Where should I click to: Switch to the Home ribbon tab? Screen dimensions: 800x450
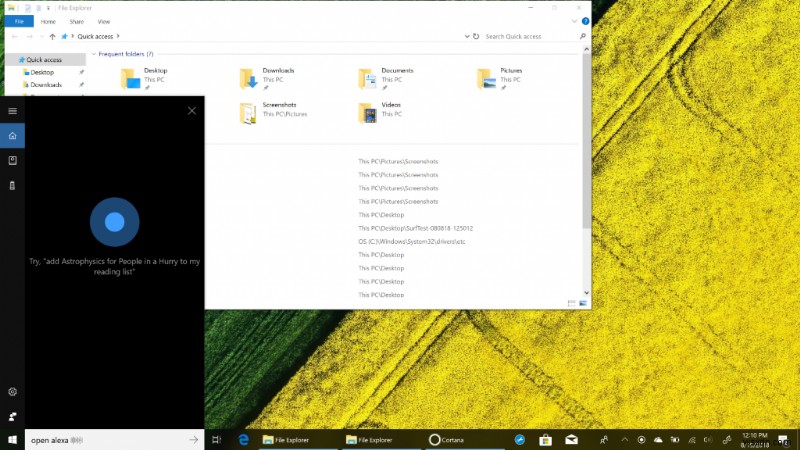pyautogui.click(x=48, y=21)
